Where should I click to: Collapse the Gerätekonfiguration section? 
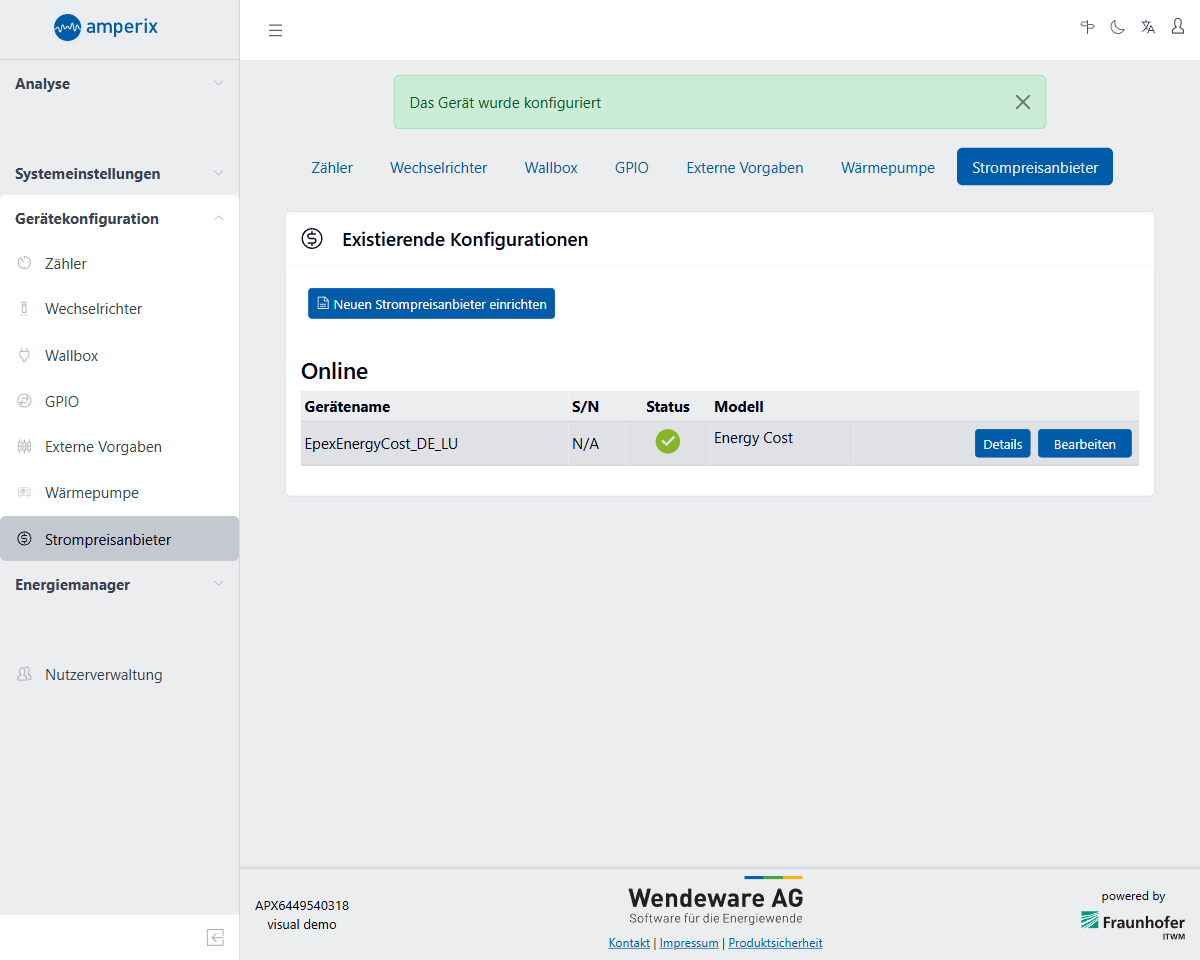click(x=118, y=219)
